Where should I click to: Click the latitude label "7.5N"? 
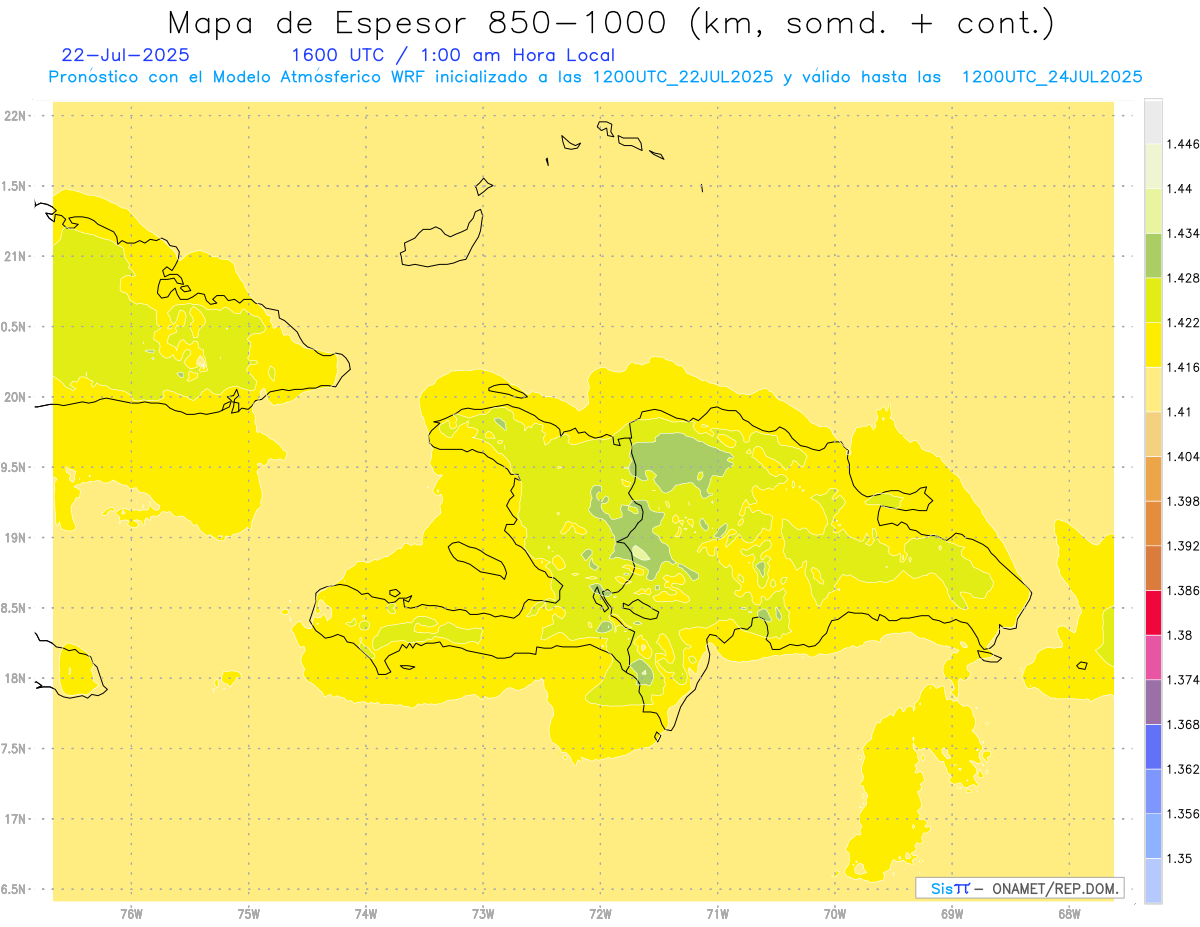coord(12,748)
